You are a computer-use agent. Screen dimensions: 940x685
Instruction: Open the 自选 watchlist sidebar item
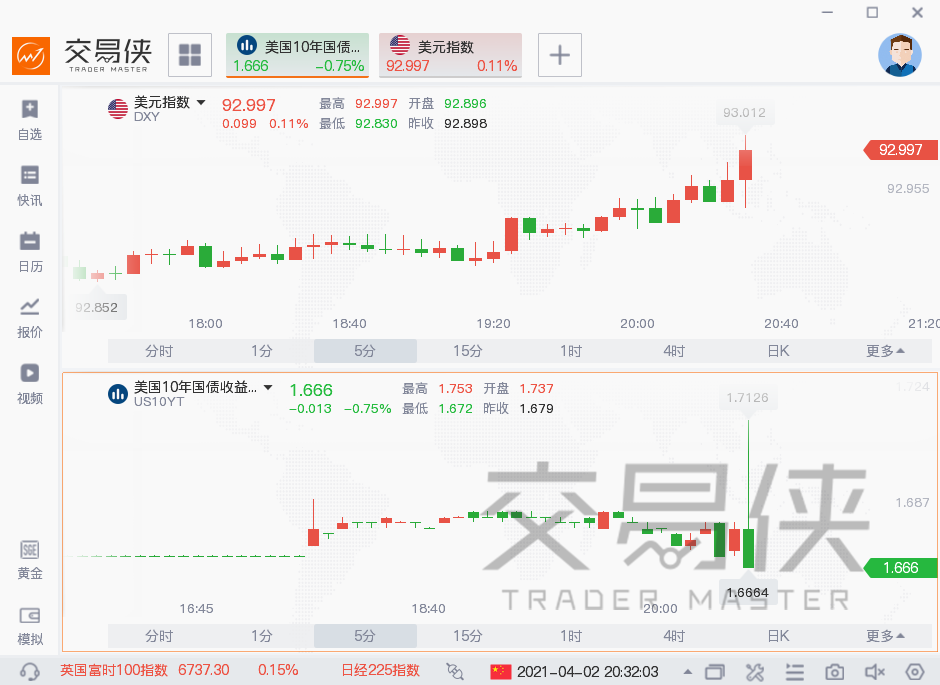(x=29, y=120)
